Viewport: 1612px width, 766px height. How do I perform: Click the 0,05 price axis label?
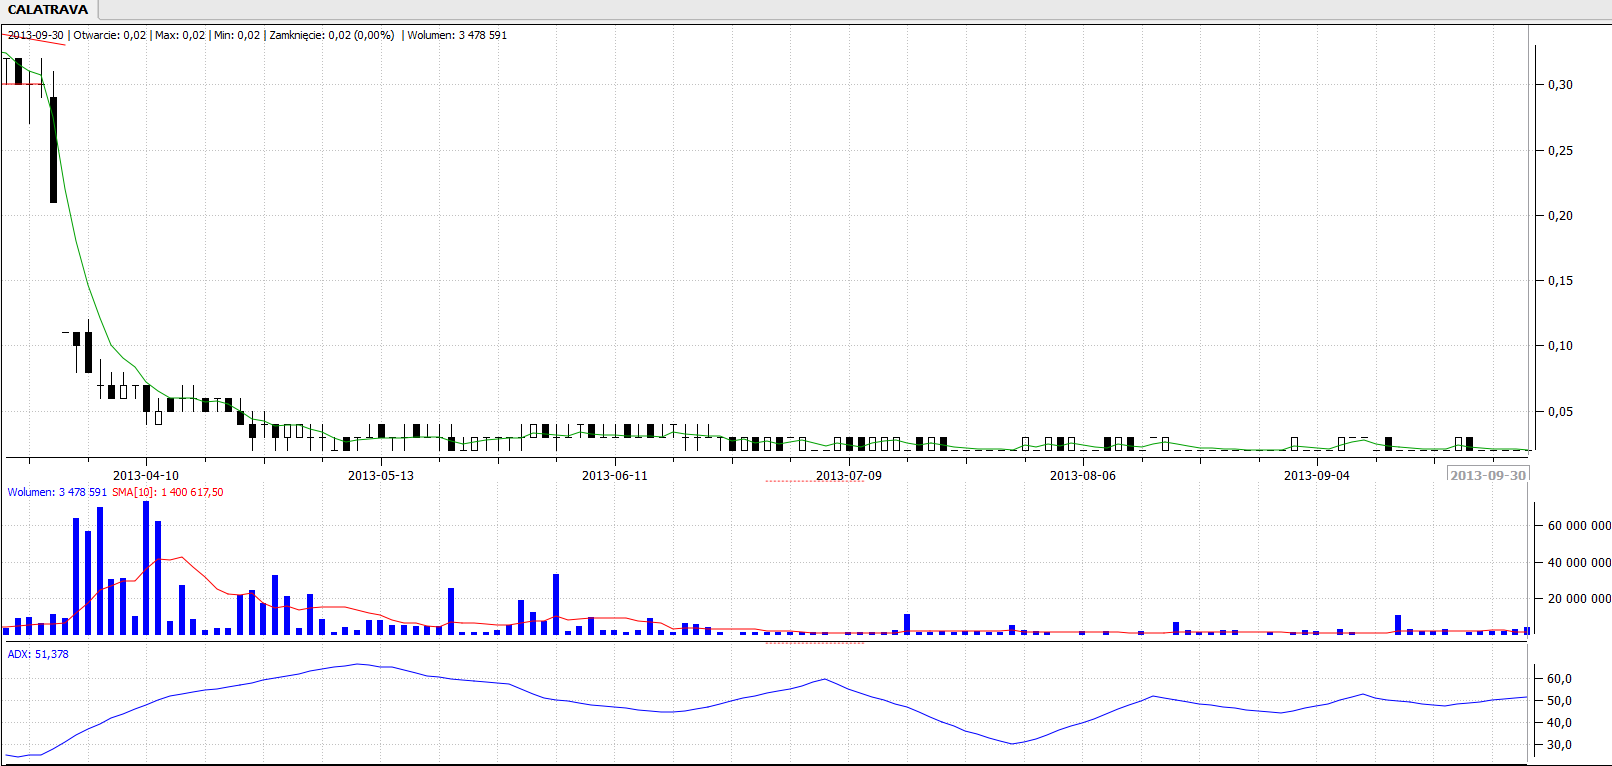point(1560,412)
